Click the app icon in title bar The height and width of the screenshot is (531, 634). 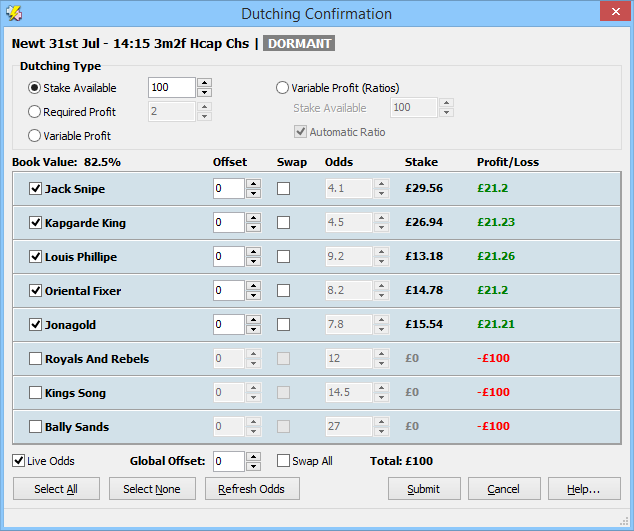[13, 13]
